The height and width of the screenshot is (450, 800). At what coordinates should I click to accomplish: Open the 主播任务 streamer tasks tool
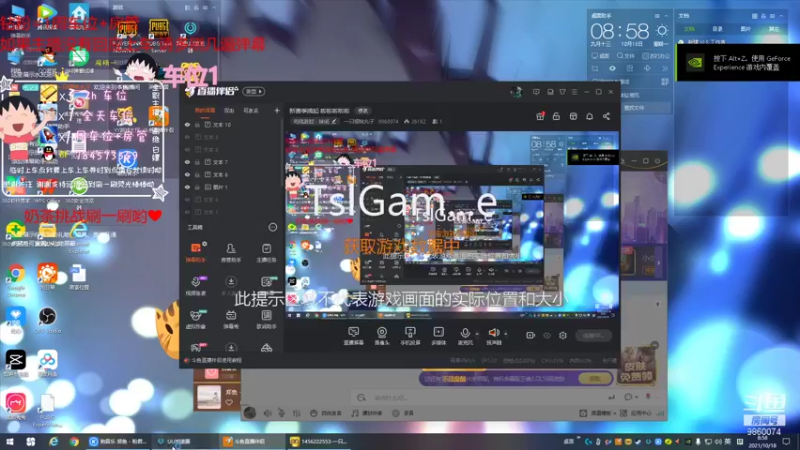266,252
